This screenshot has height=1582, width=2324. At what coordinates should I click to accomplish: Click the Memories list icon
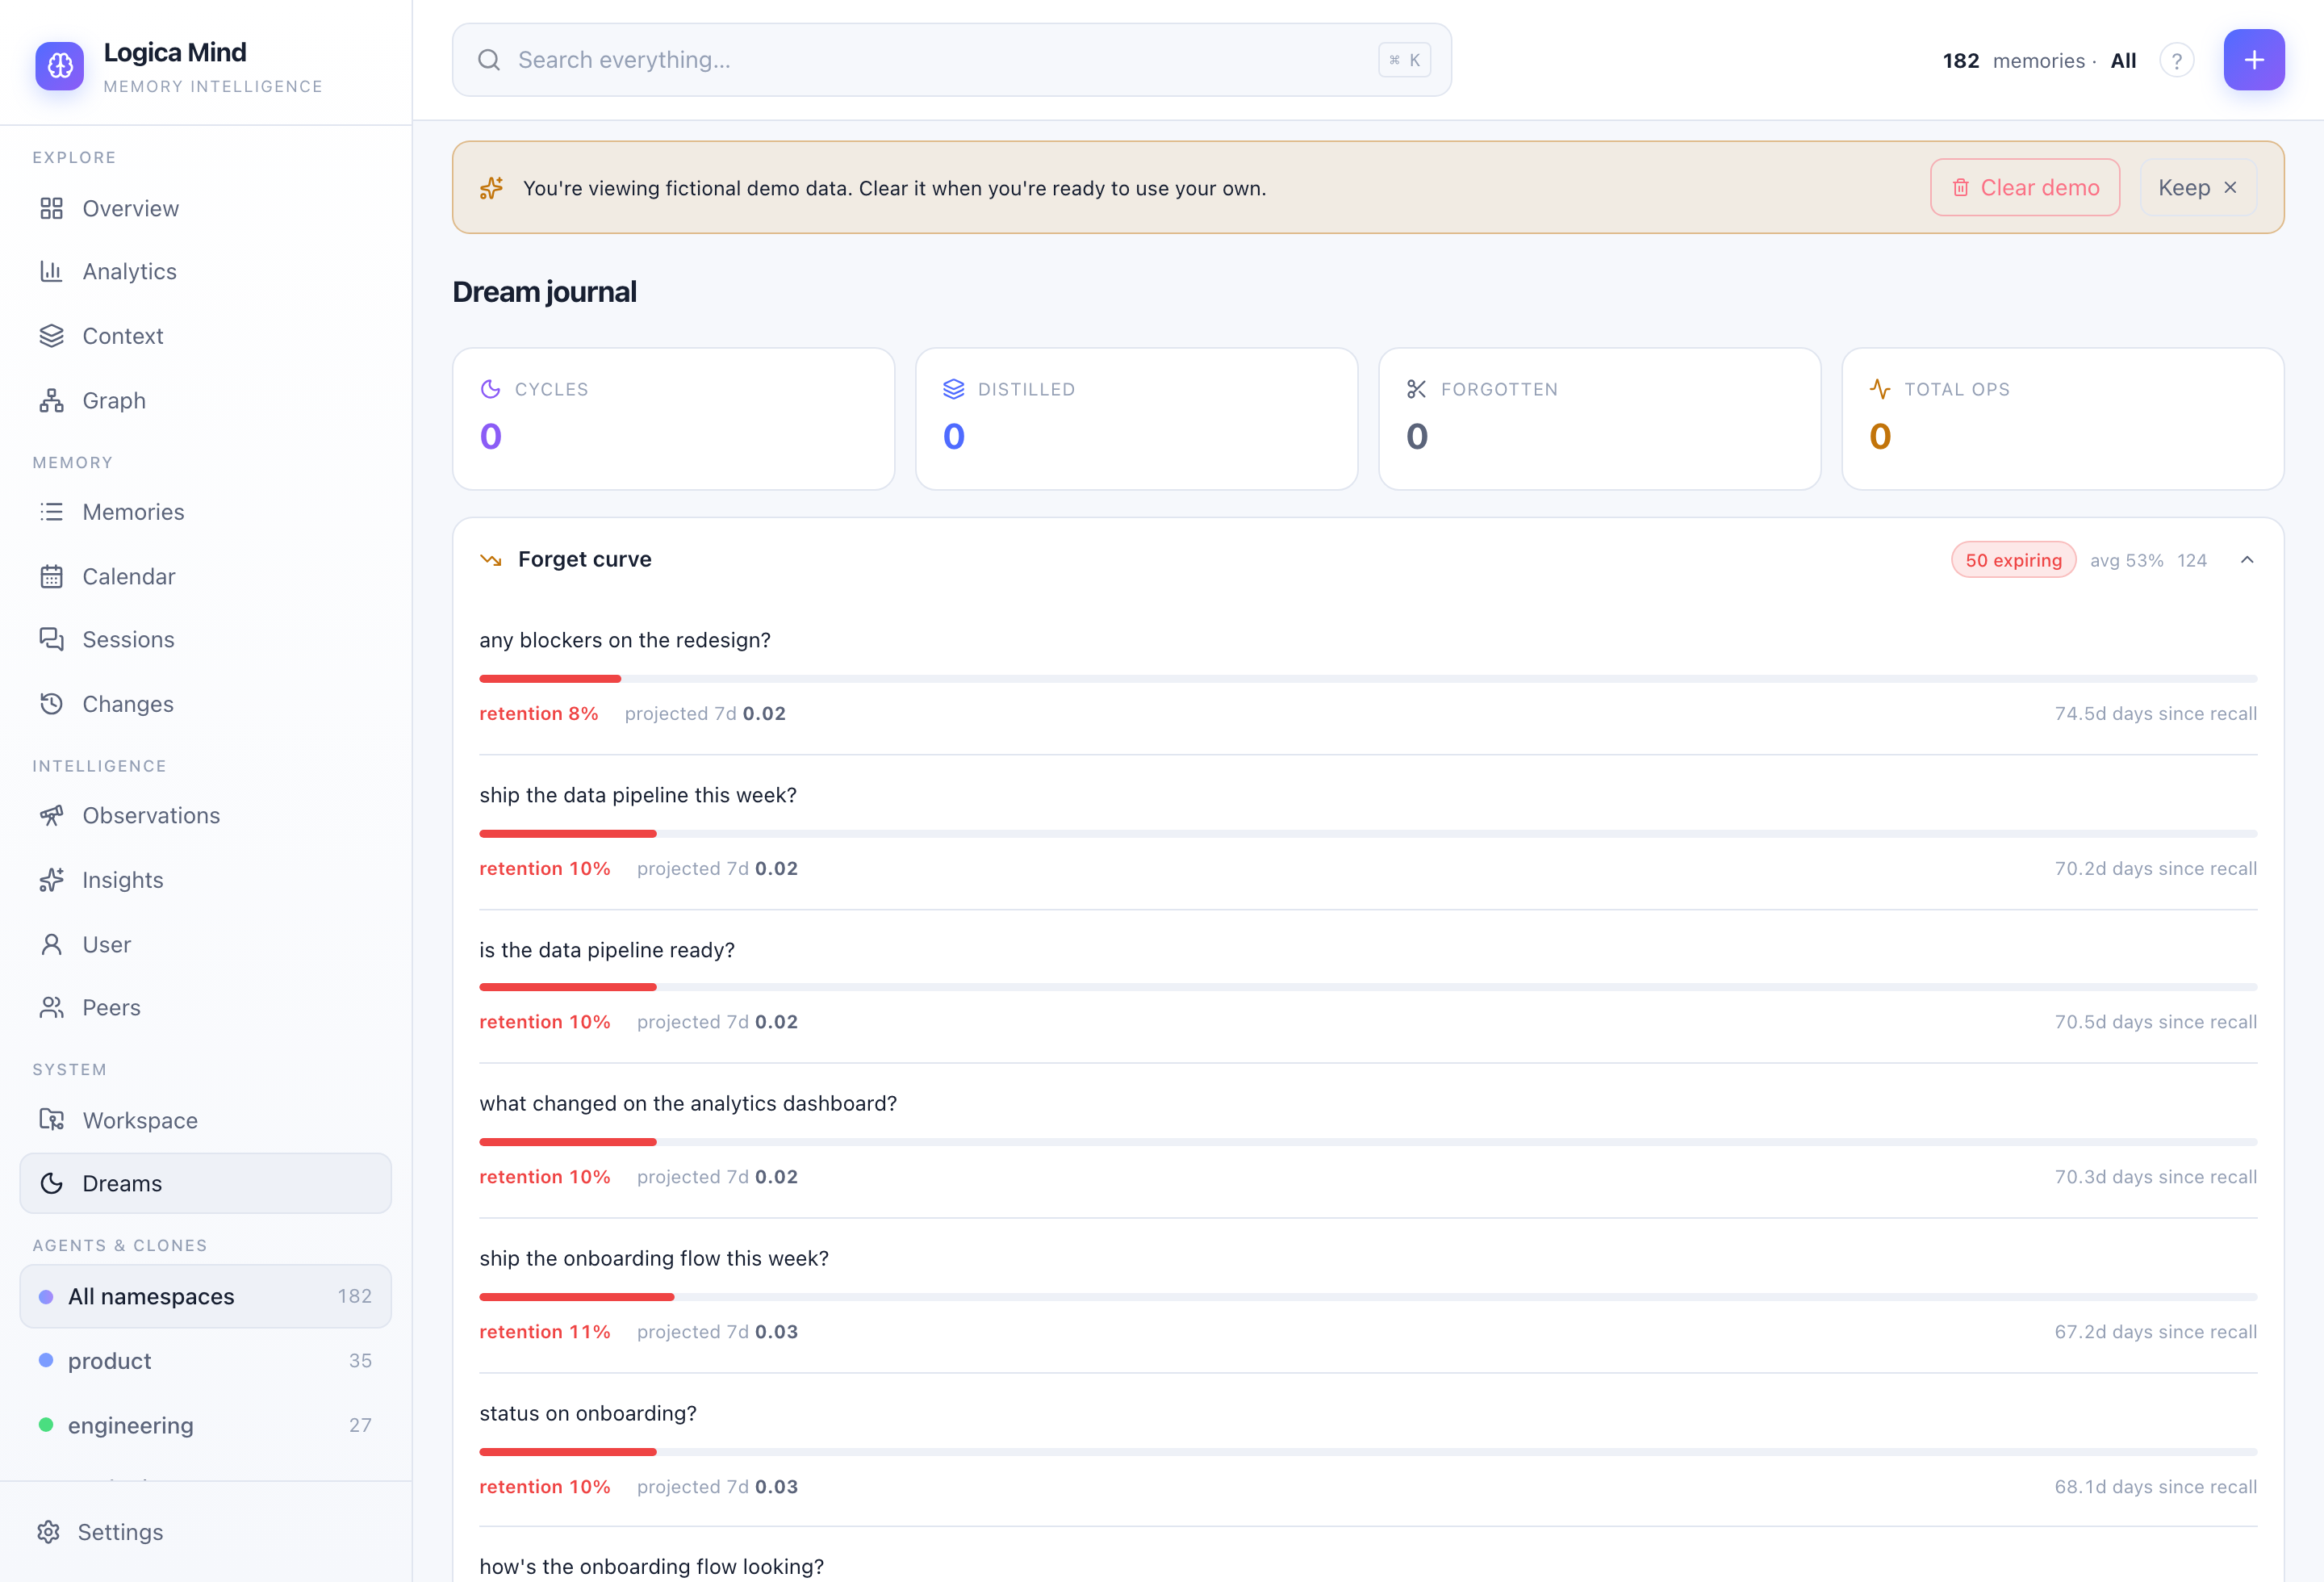(x=51, y=512)
